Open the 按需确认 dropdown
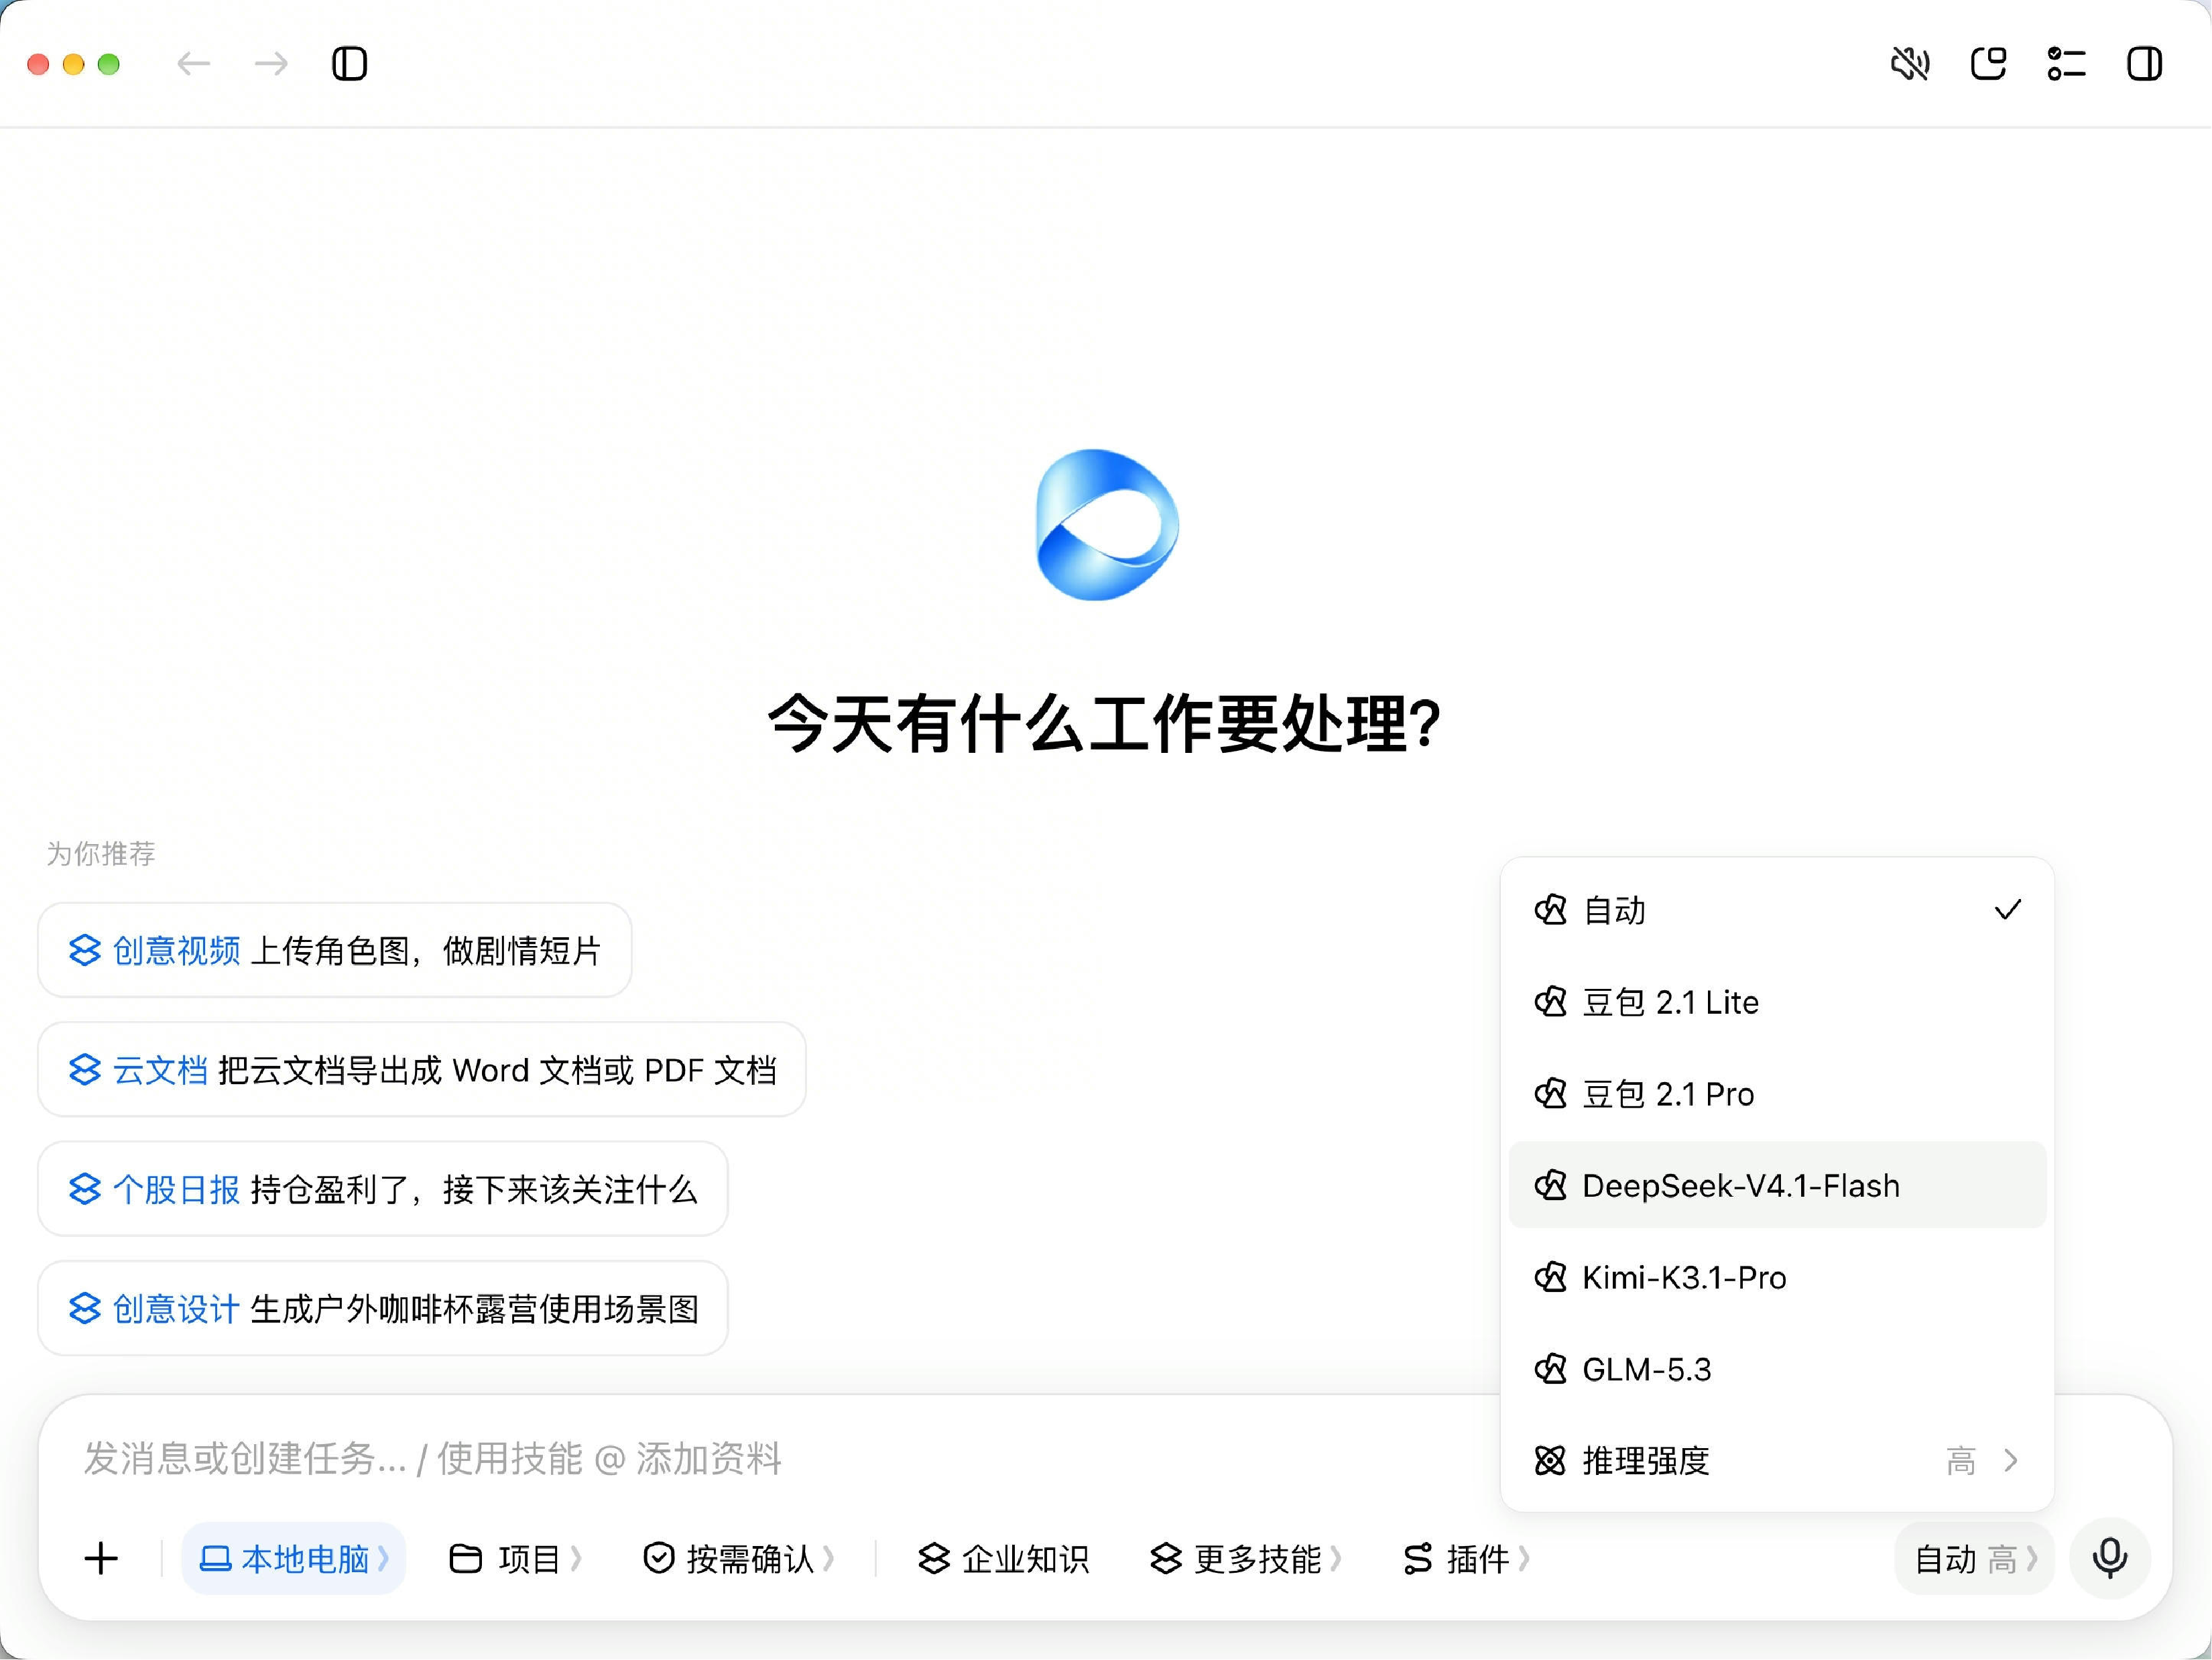2212x1660 pixels. pos(738,1558)
